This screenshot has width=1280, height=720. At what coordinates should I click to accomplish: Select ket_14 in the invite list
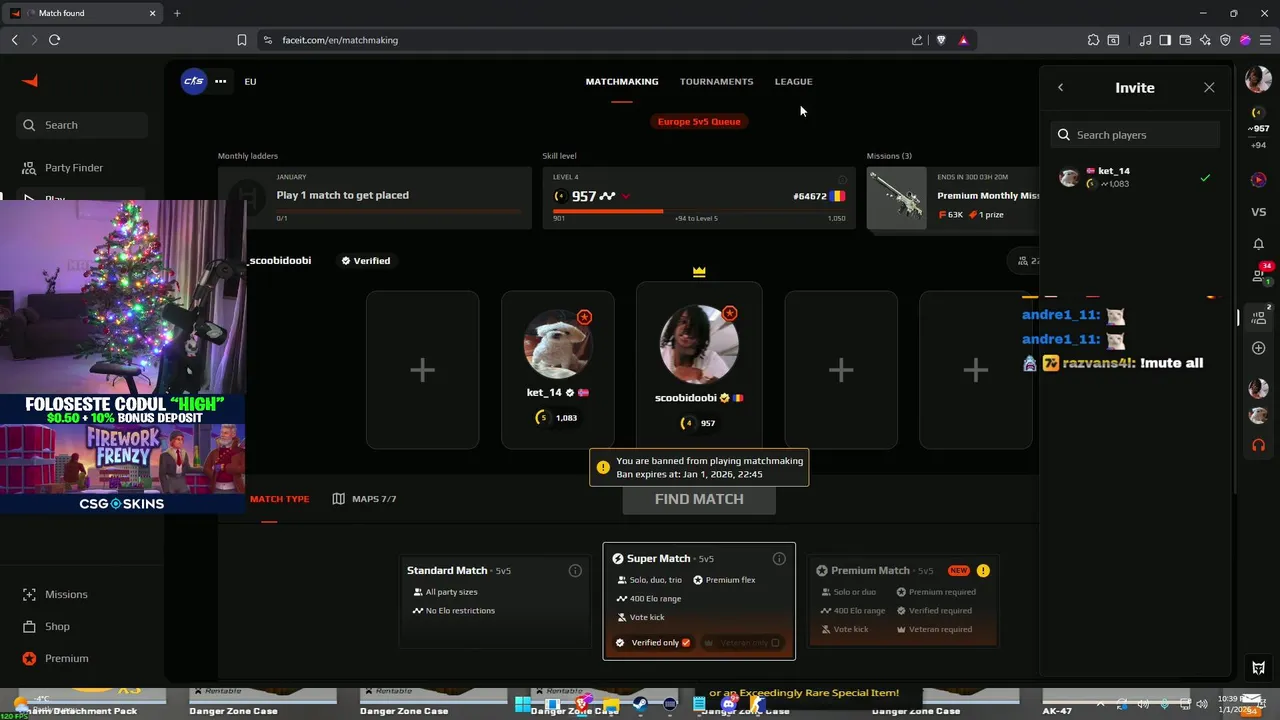pos(1135,178)
